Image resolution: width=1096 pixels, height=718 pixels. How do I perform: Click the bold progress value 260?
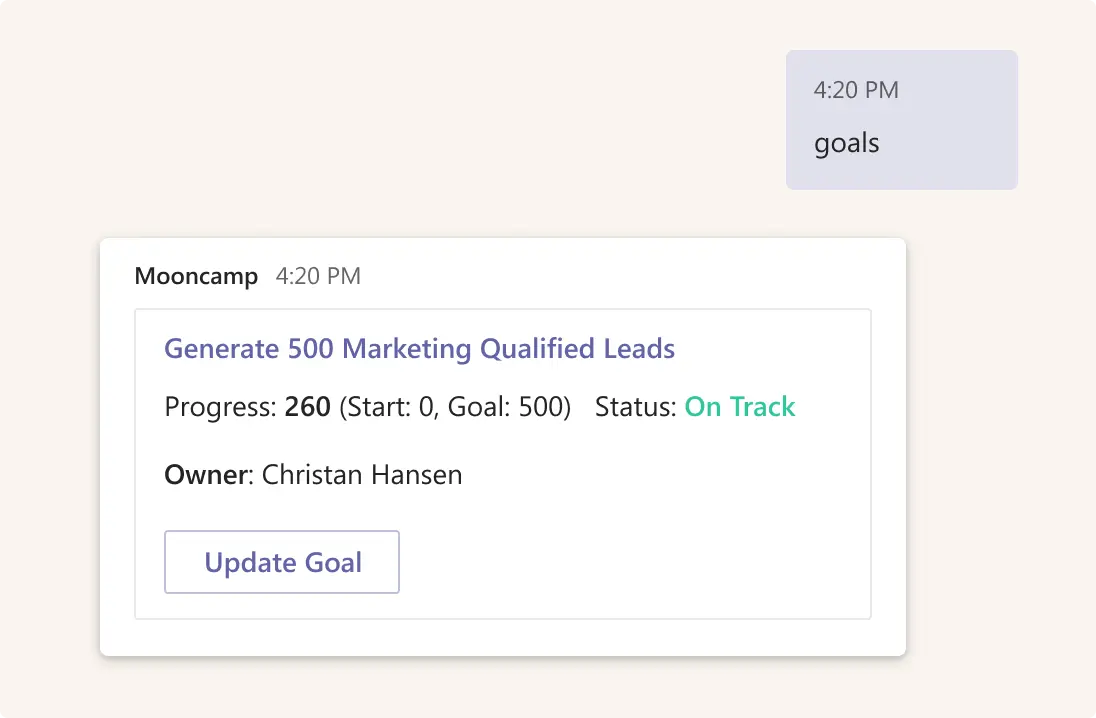[308, 407]
